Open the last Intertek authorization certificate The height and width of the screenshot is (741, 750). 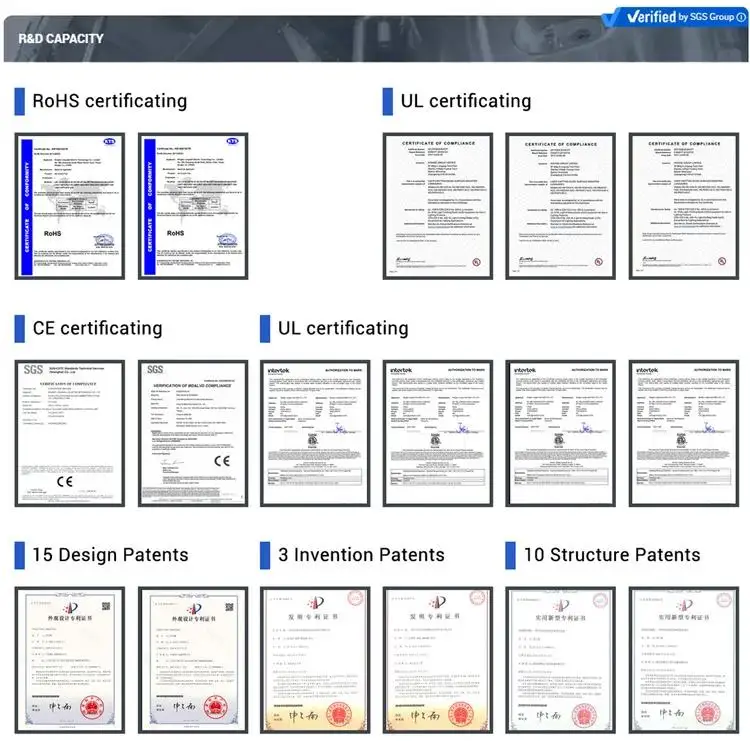[x=684, y=433]
